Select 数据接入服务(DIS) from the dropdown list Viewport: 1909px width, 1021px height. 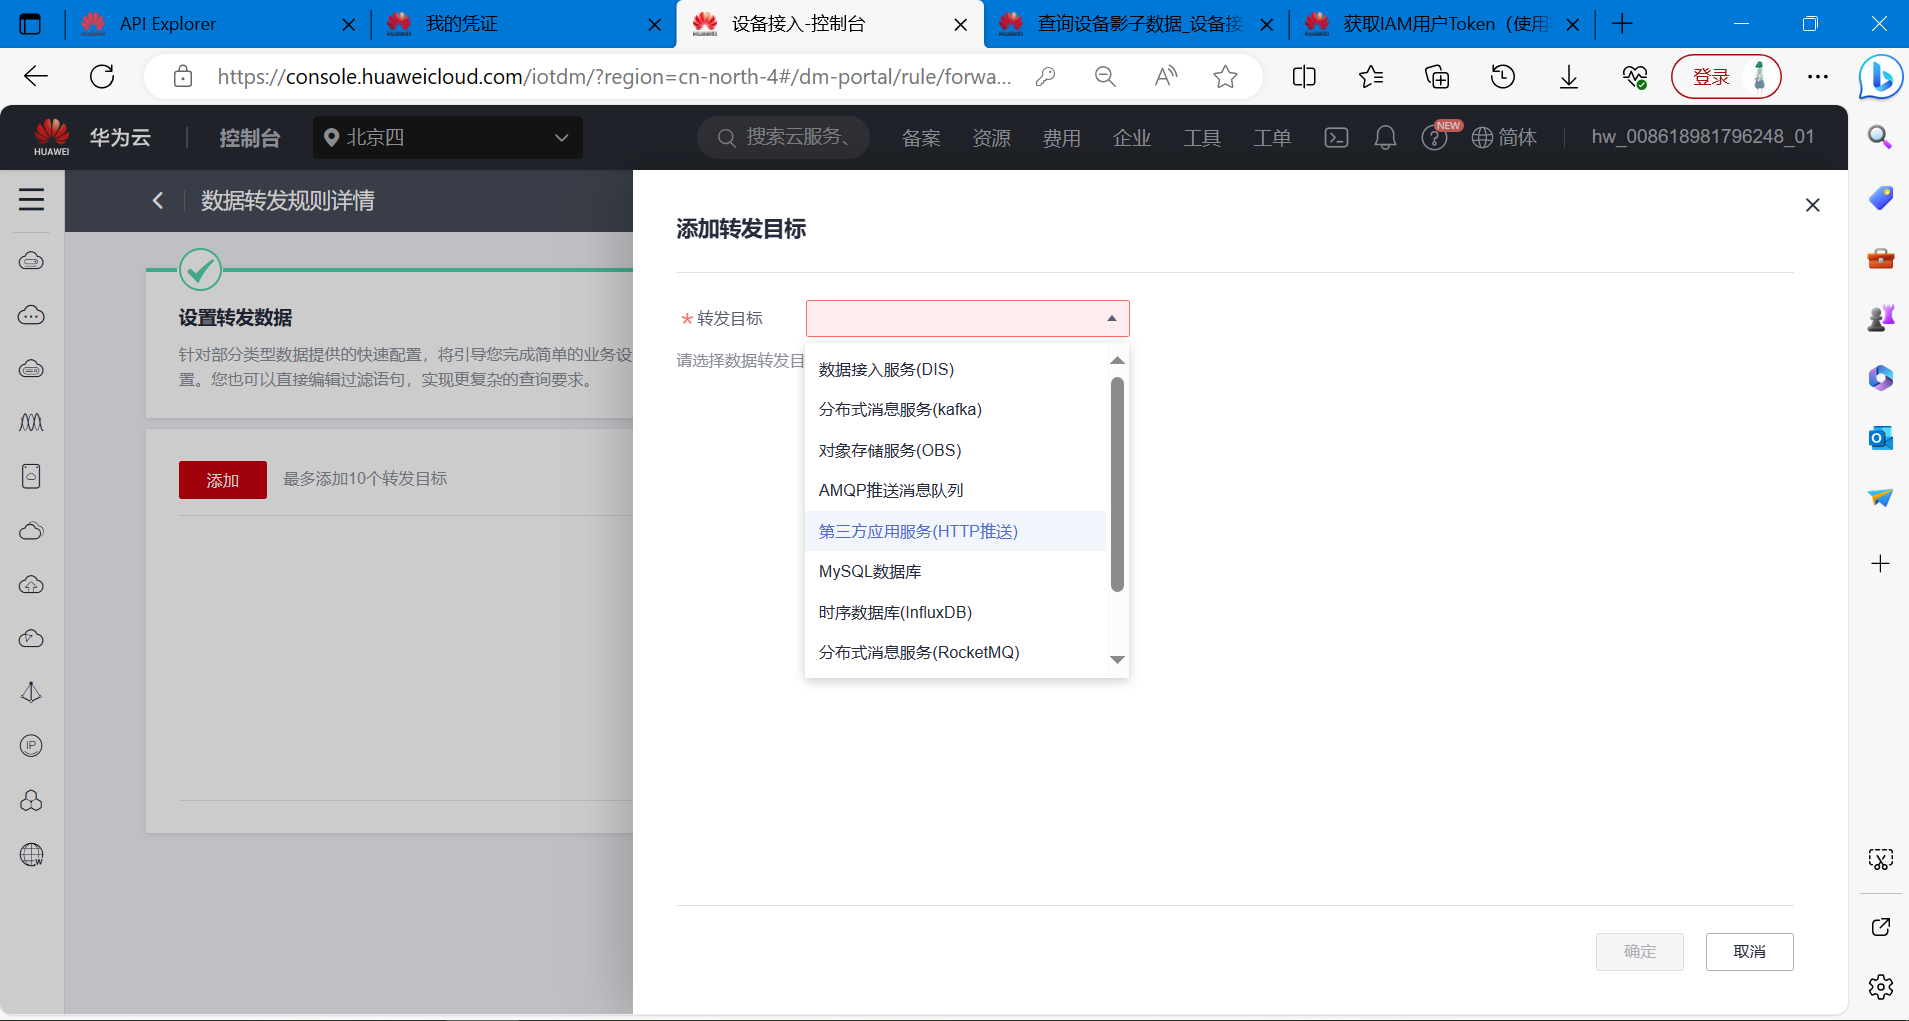click(x=956, y=369)
